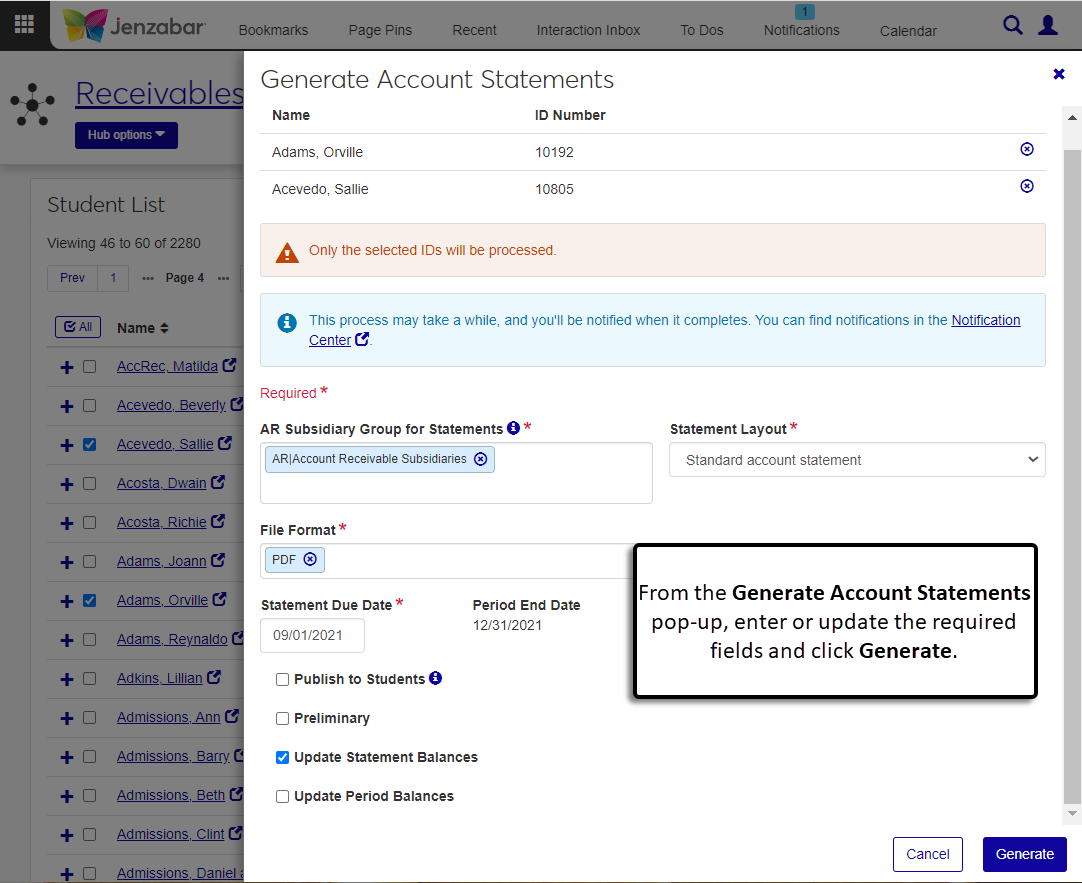Expand the AccRec, Matilda row
Viewport: 1082px width, 883px height.
click(67, 367)
